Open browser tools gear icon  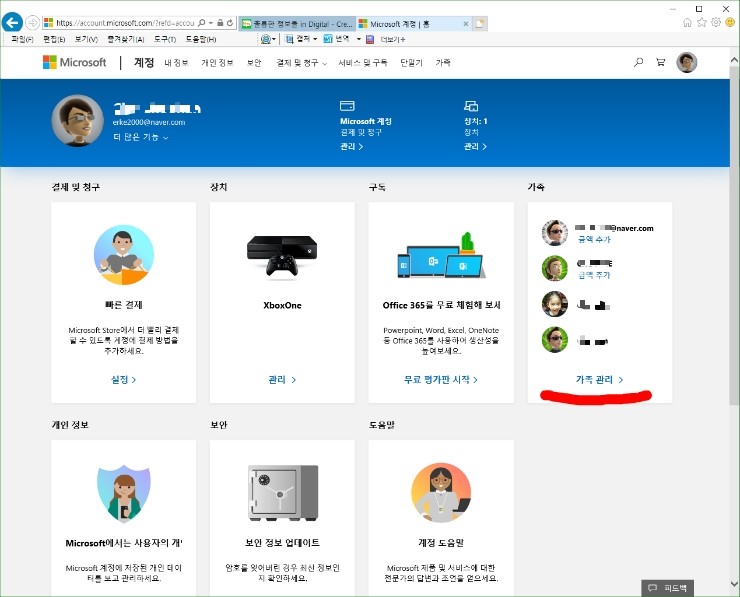716,22
